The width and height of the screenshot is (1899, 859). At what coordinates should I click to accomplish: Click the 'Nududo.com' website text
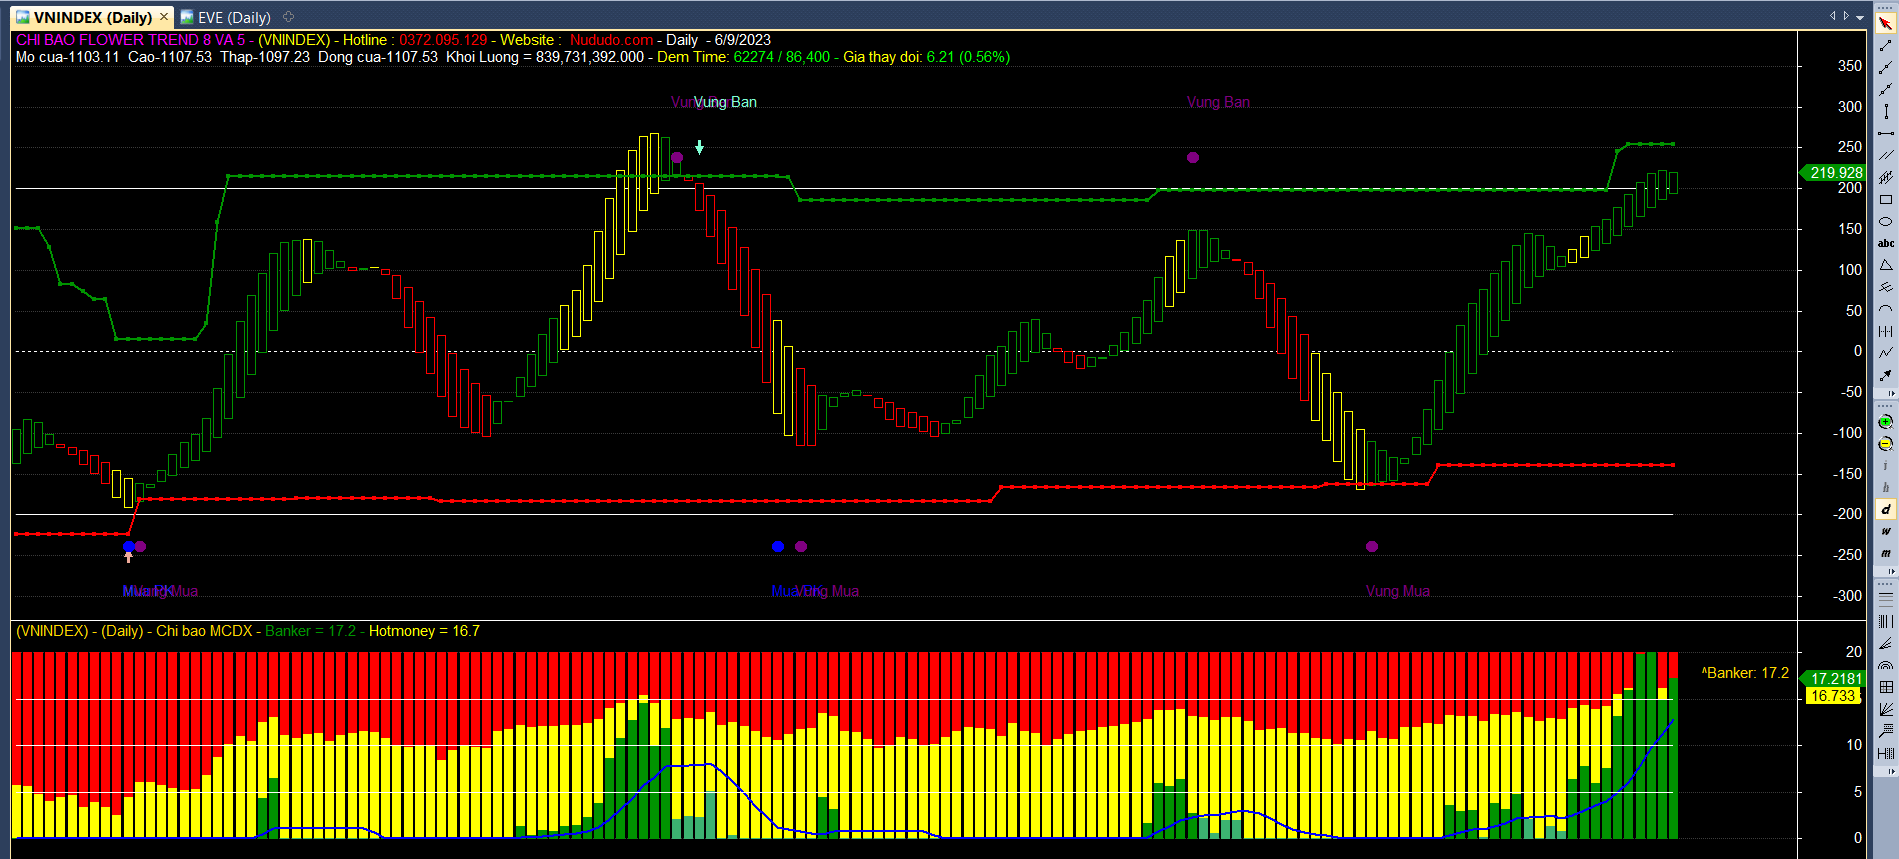pos(611,40)
